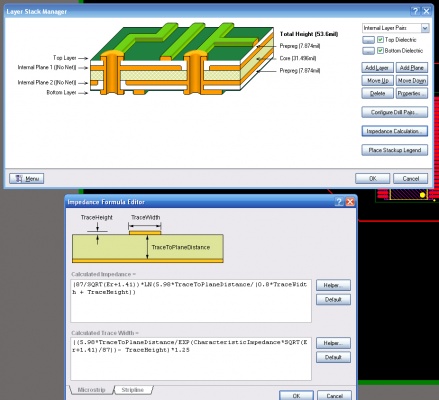The width and height of the screenshot is (439, 400).
Task: Click the TraceHeight label in diagram
Action: pos(97,217)
